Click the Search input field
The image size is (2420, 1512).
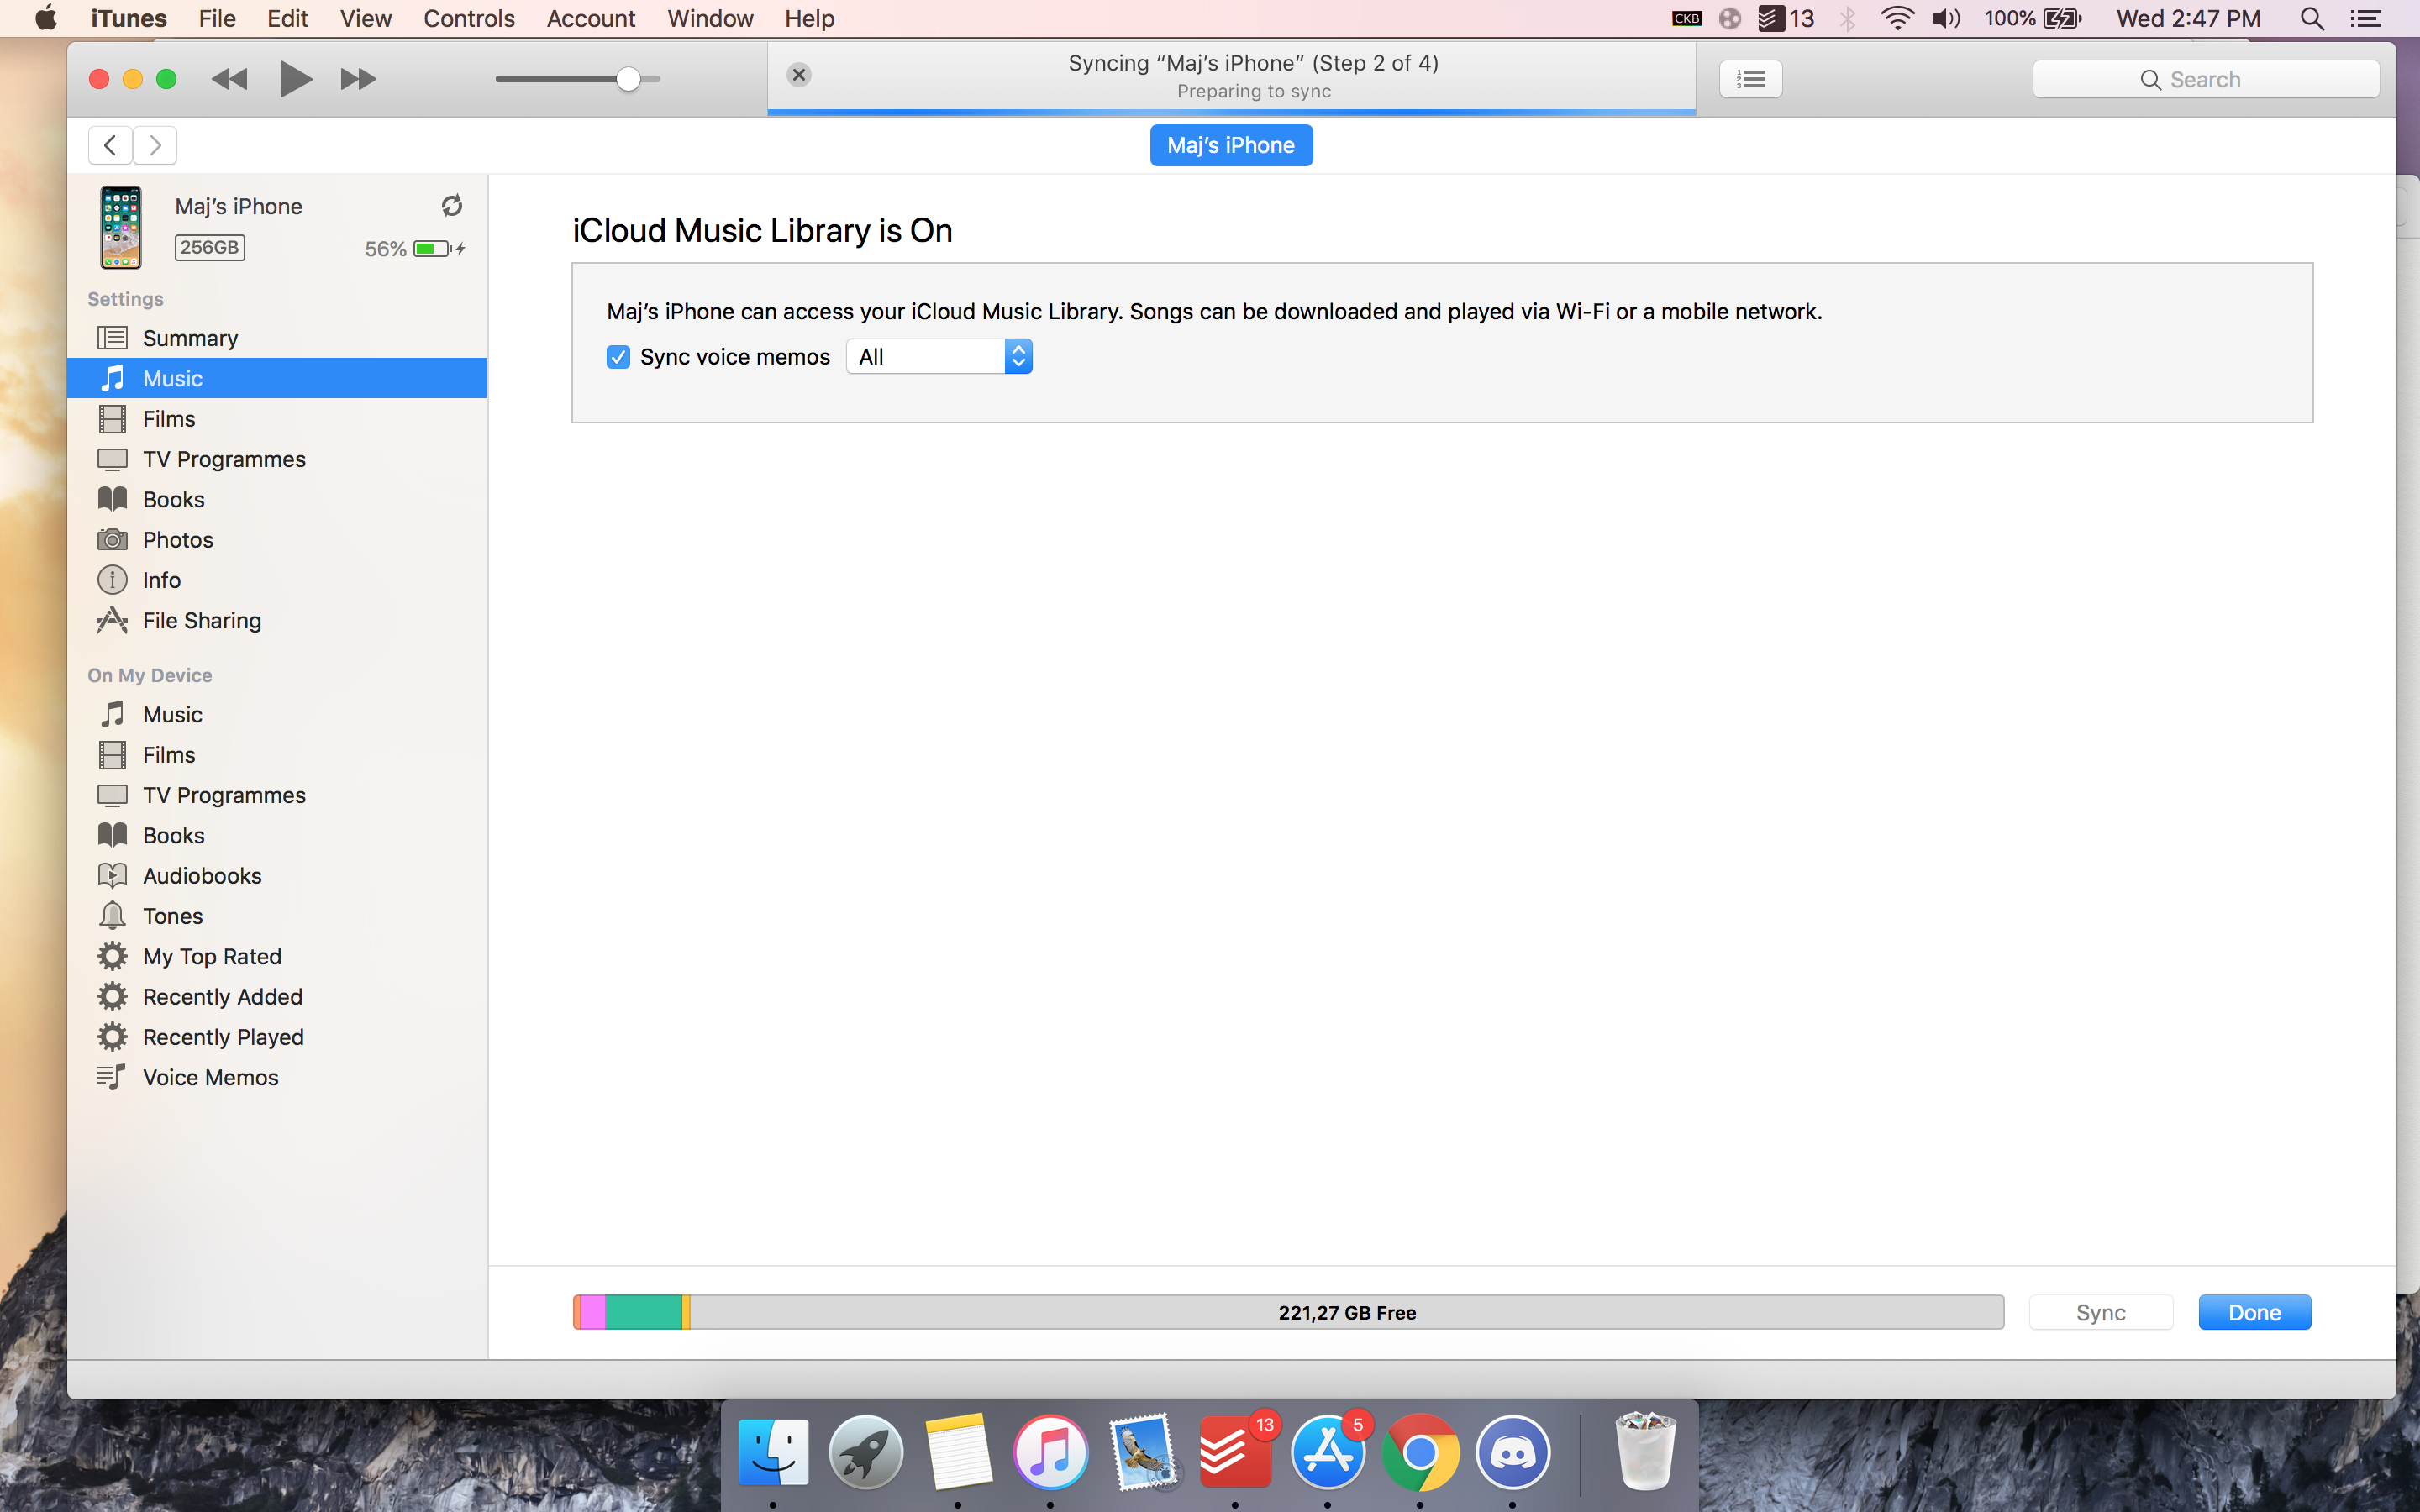[2205, 79]
